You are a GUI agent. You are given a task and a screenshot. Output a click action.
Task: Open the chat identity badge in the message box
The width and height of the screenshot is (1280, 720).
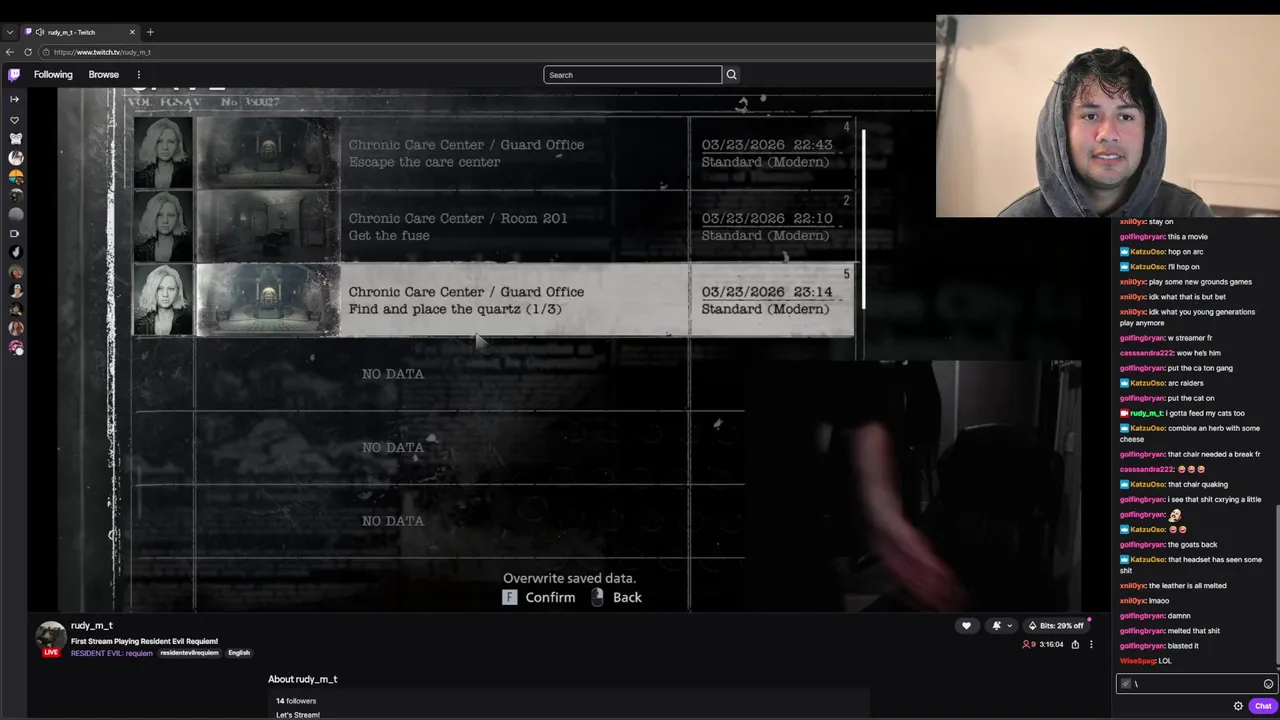click(x=1126, y=684)
